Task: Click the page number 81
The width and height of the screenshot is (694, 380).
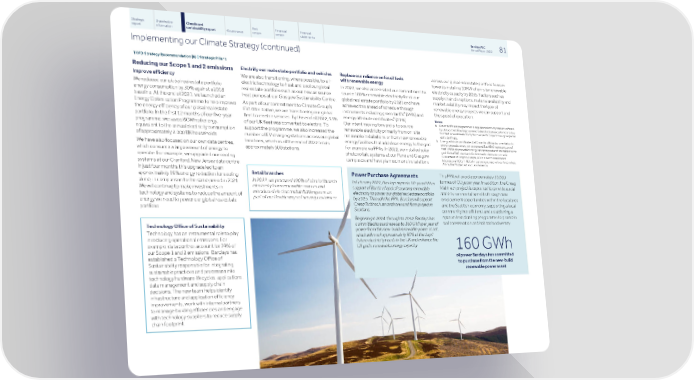Action: 503,50
